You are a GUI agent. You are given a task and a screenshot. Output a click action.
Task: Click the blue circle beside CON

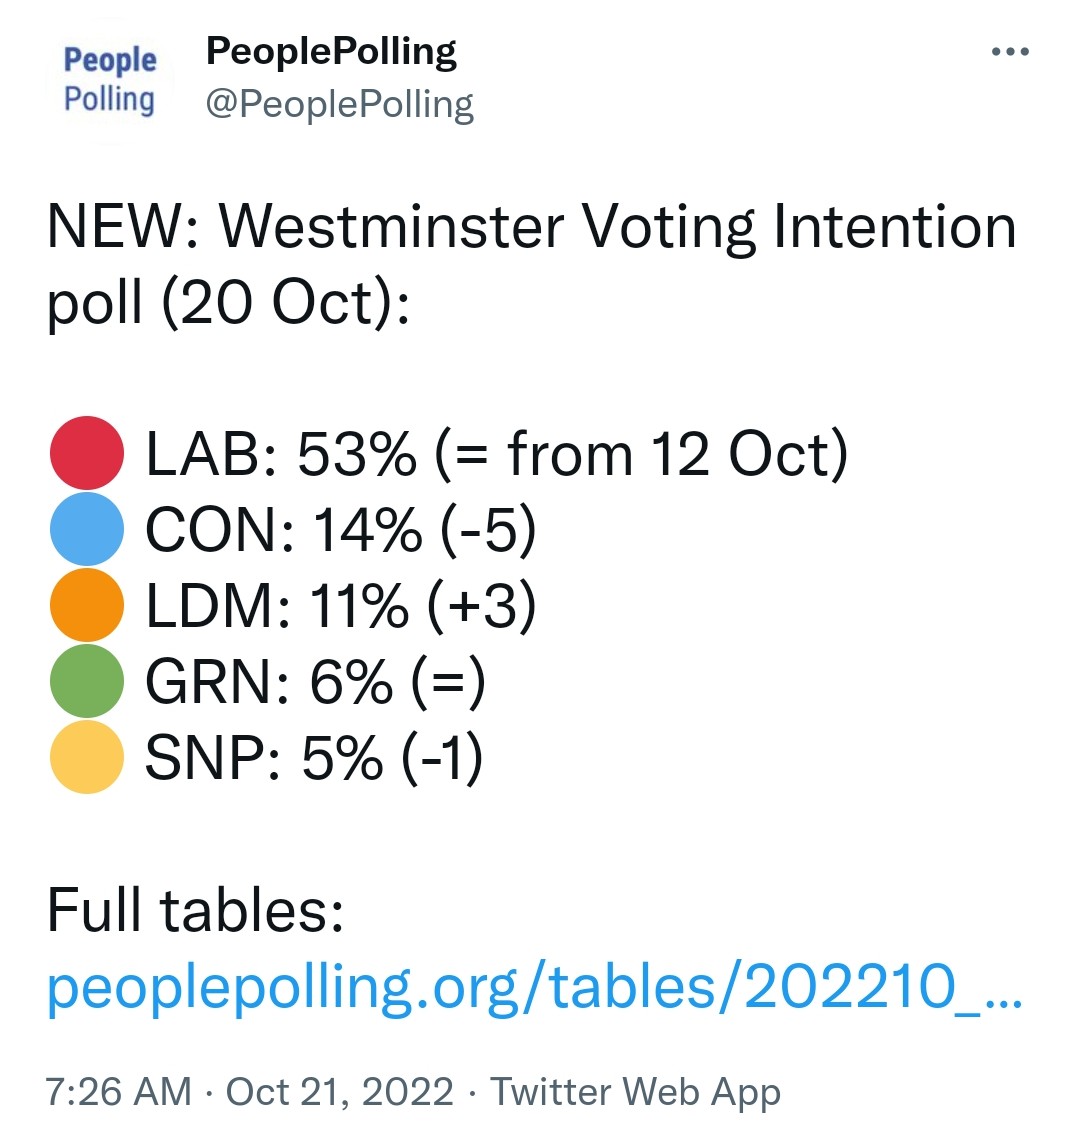(x=87, y=529)
